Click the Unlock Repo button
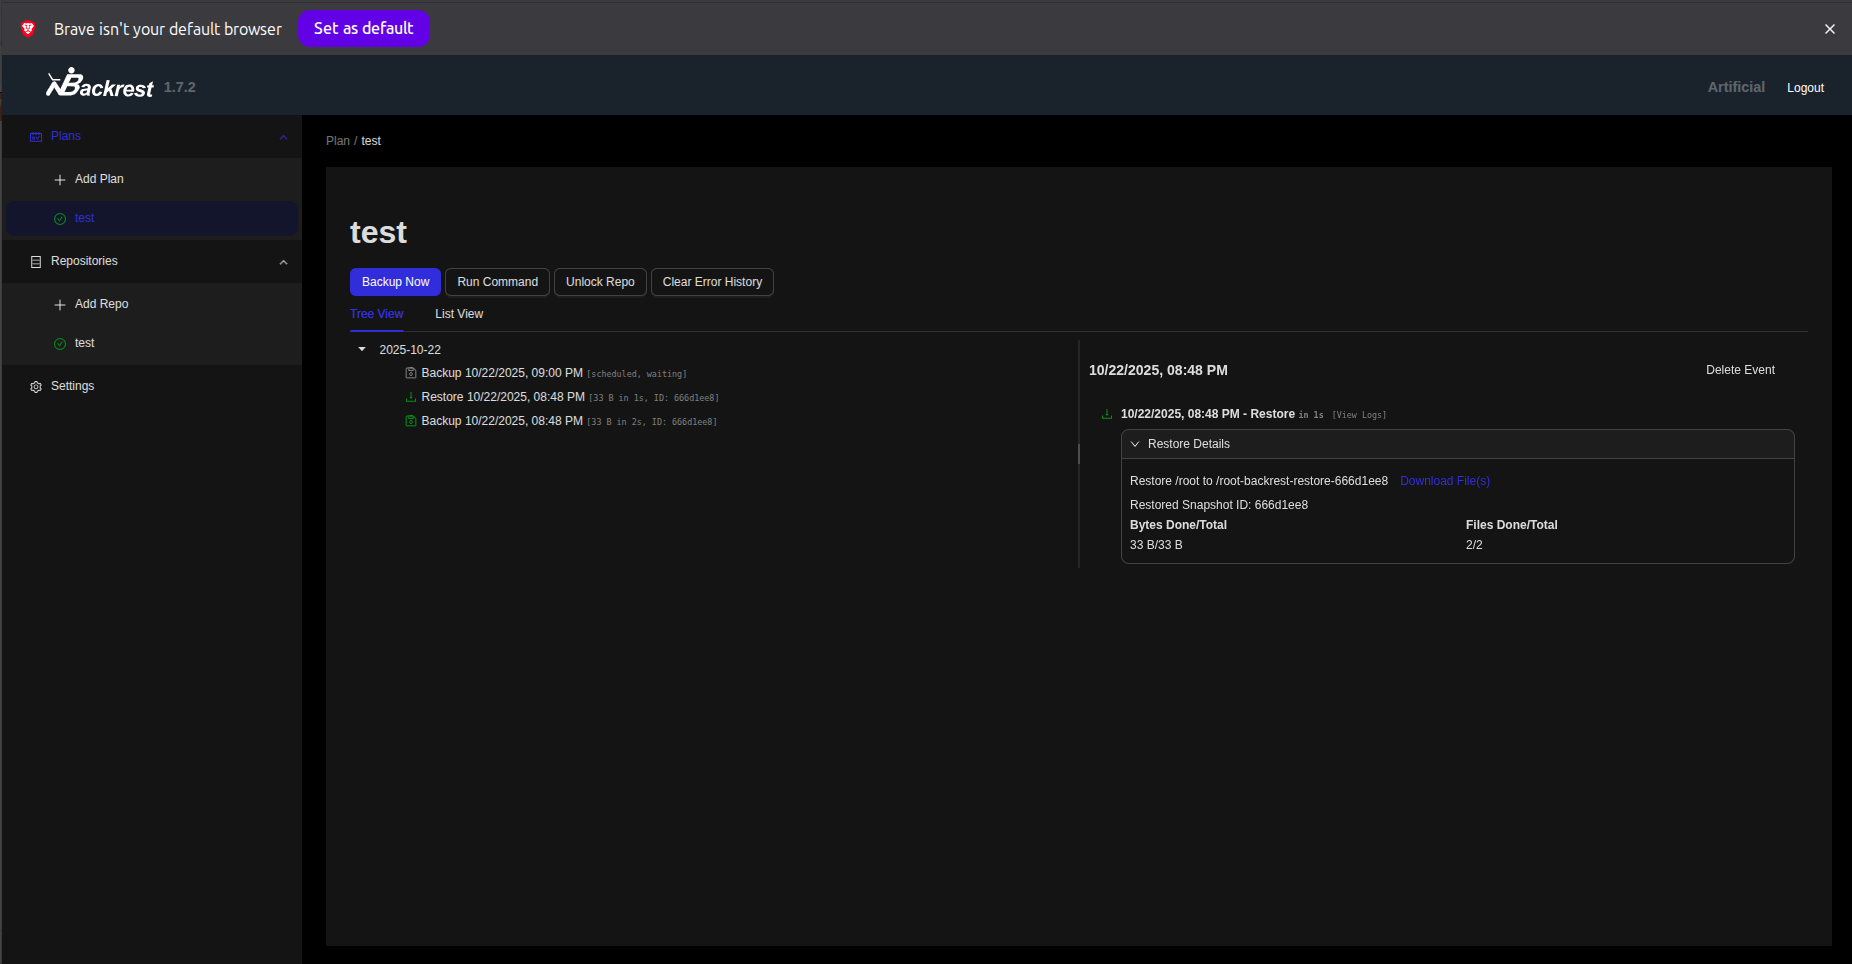This screenshot has height=964, width=1852. tap(600, 282)
